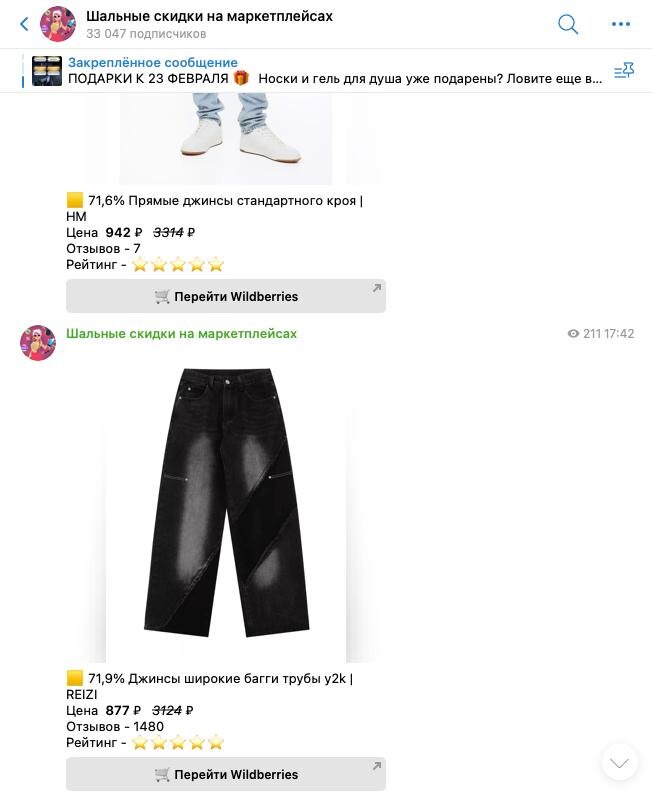652x798 pixels.
Task: Jump to latest messages with down-chevron button
Action: 619,762
